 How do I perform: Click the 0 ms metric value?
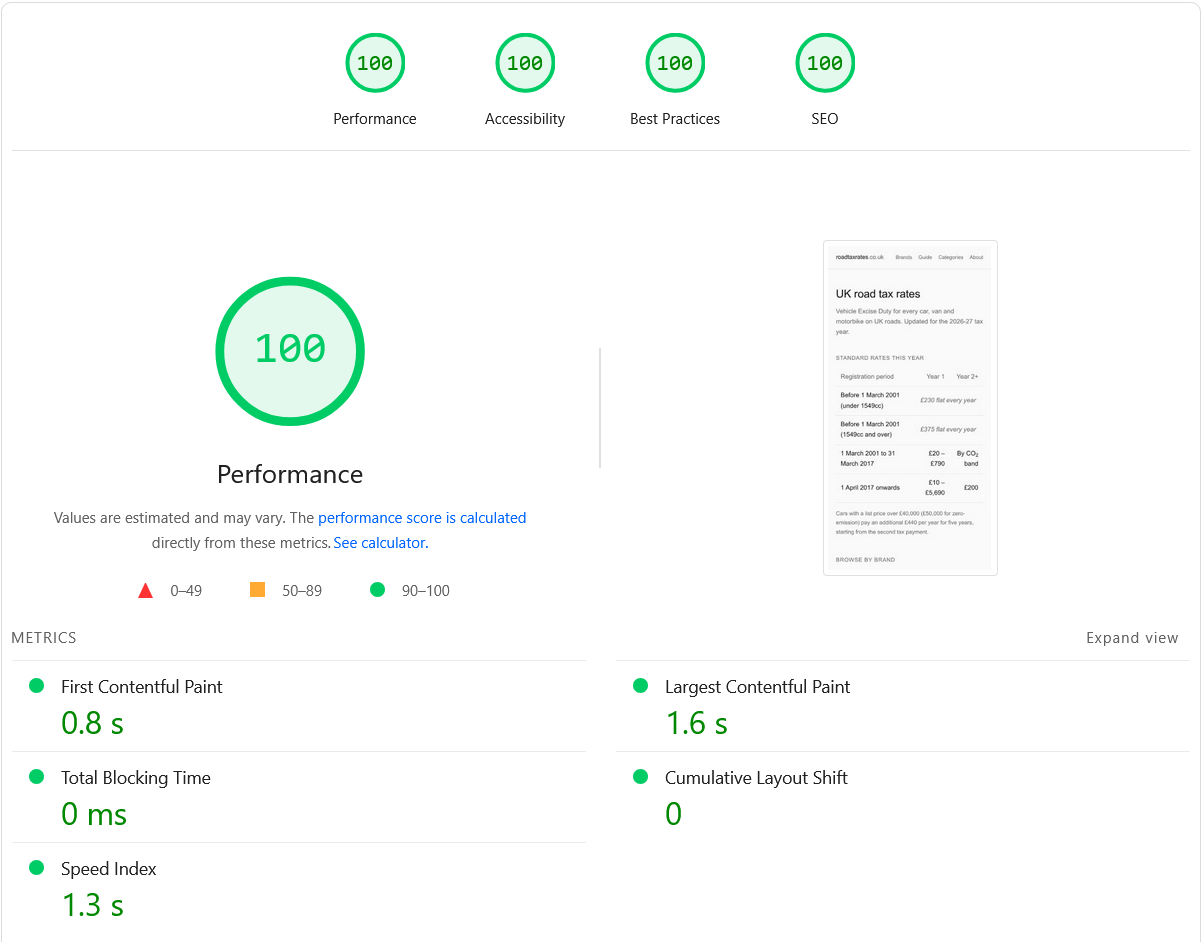(94, 814)
